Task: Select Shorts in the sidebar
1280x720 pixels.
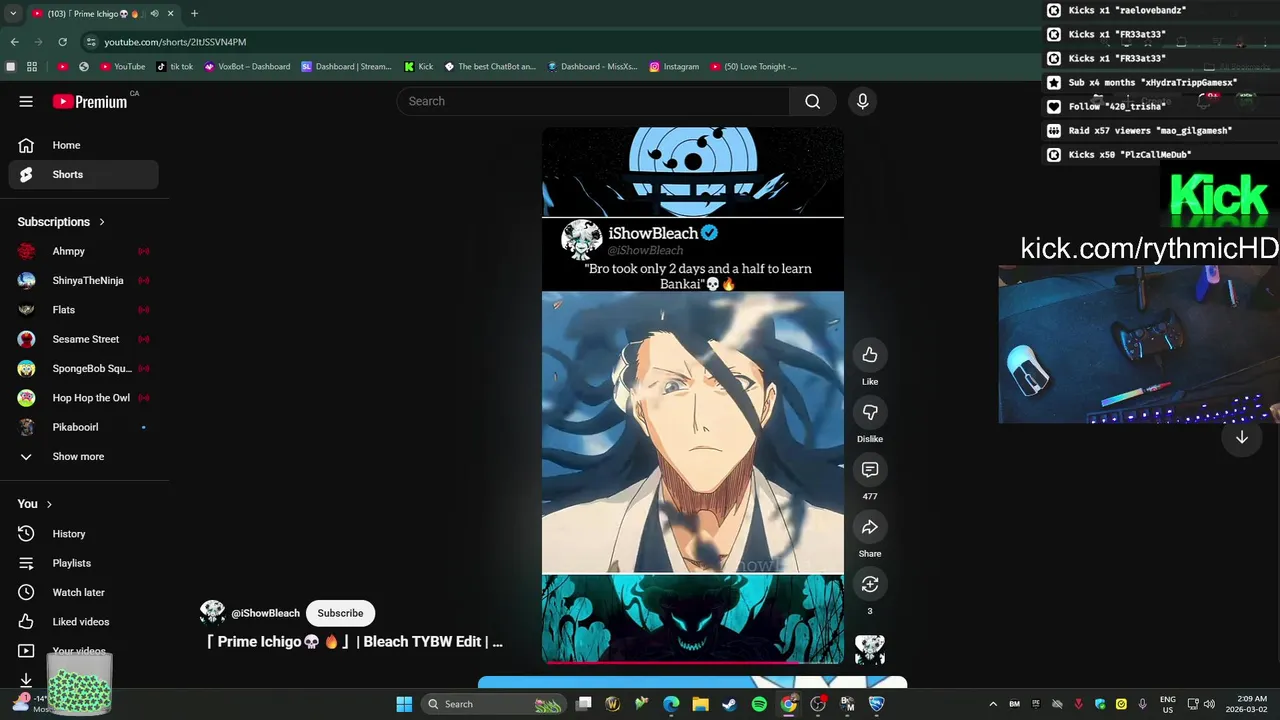Action: pyautogui.click(x=84, y=174)
